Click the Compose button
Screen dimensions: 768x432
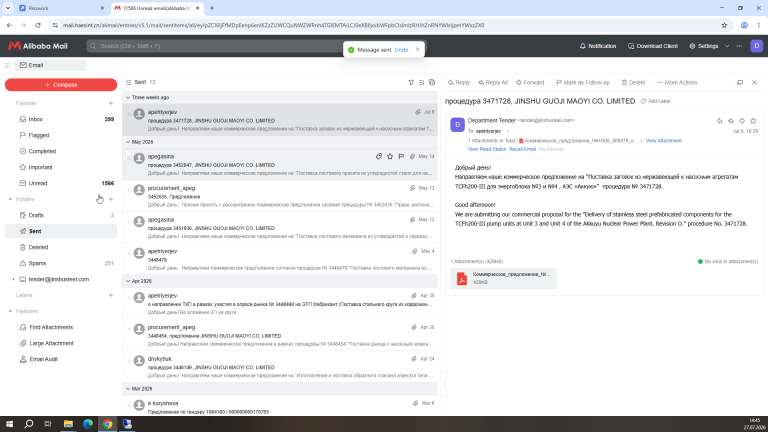[x=61, y=85]
